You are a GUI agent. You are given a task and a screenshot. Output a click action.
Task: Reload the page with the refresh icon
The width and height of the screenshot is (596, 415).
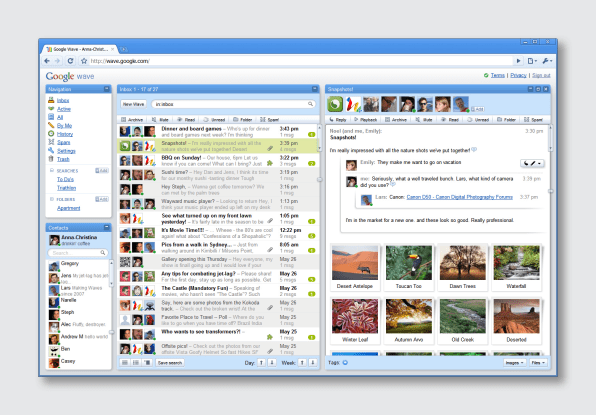point(70,61)
